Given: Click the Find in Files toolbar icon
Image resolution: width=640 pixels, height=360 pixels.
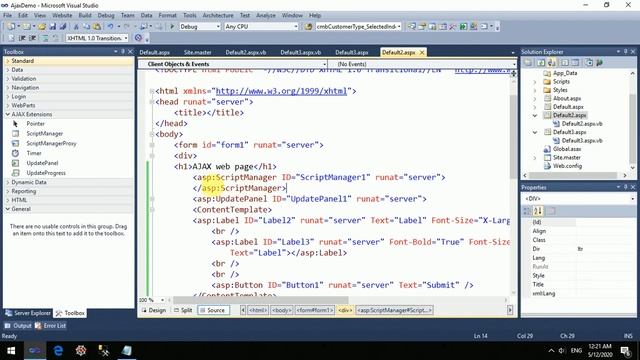Looking at the screenshot, I should tap(308, 27).
